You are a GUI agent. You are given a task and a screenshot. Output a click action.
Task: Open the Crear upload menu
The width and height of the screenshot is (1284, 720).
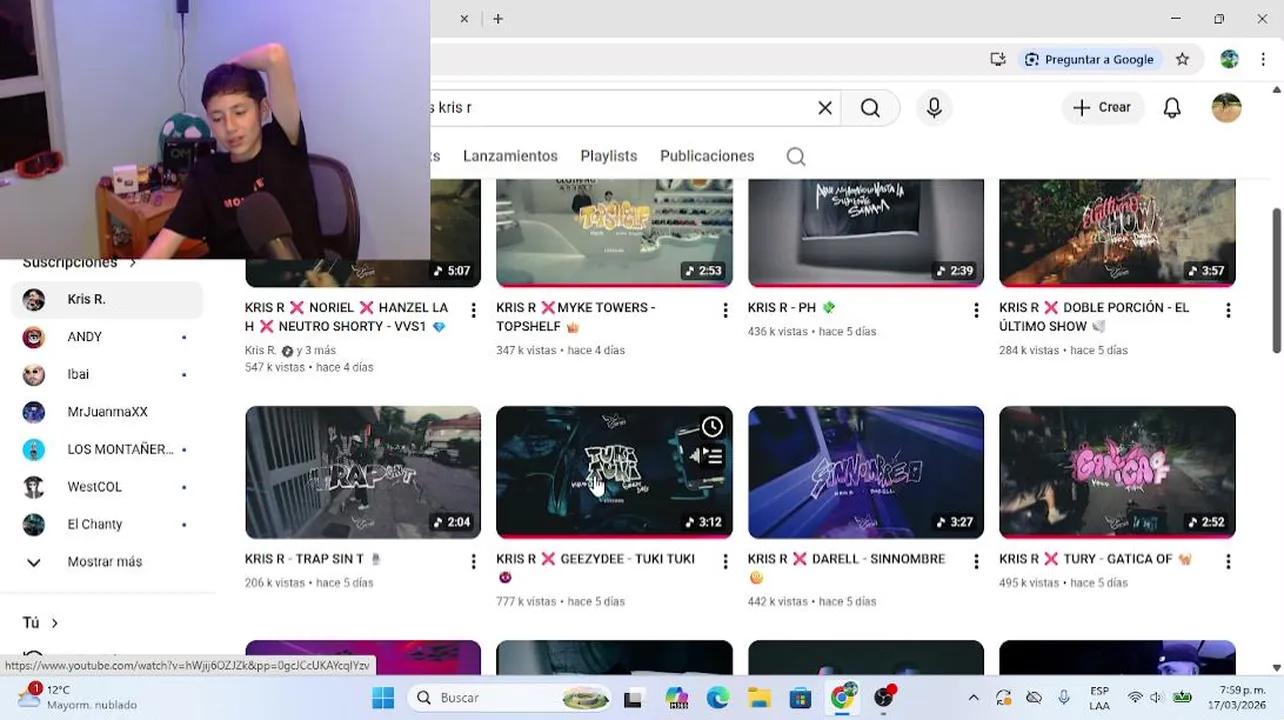1101,108
